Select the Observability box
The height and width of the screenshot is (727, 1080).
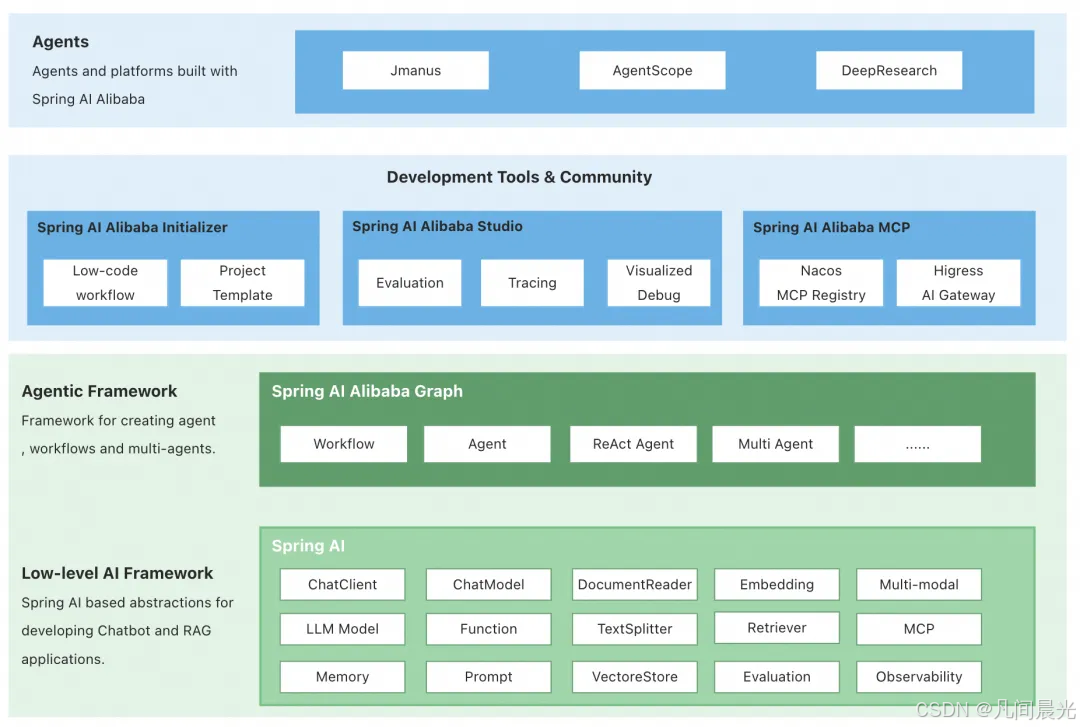point(919,677)
